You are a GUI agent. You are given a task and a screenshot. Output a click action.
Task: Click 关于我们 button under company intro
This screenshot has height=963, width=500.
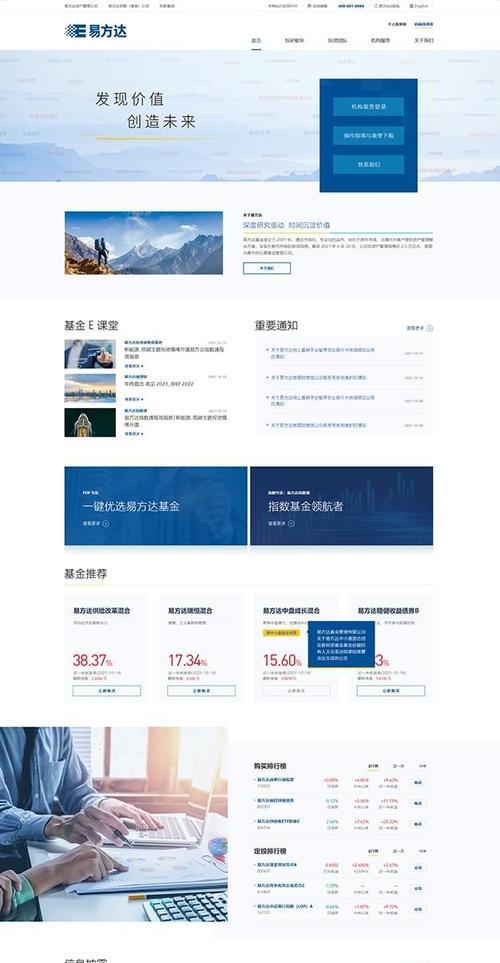[x=267, y=268]
